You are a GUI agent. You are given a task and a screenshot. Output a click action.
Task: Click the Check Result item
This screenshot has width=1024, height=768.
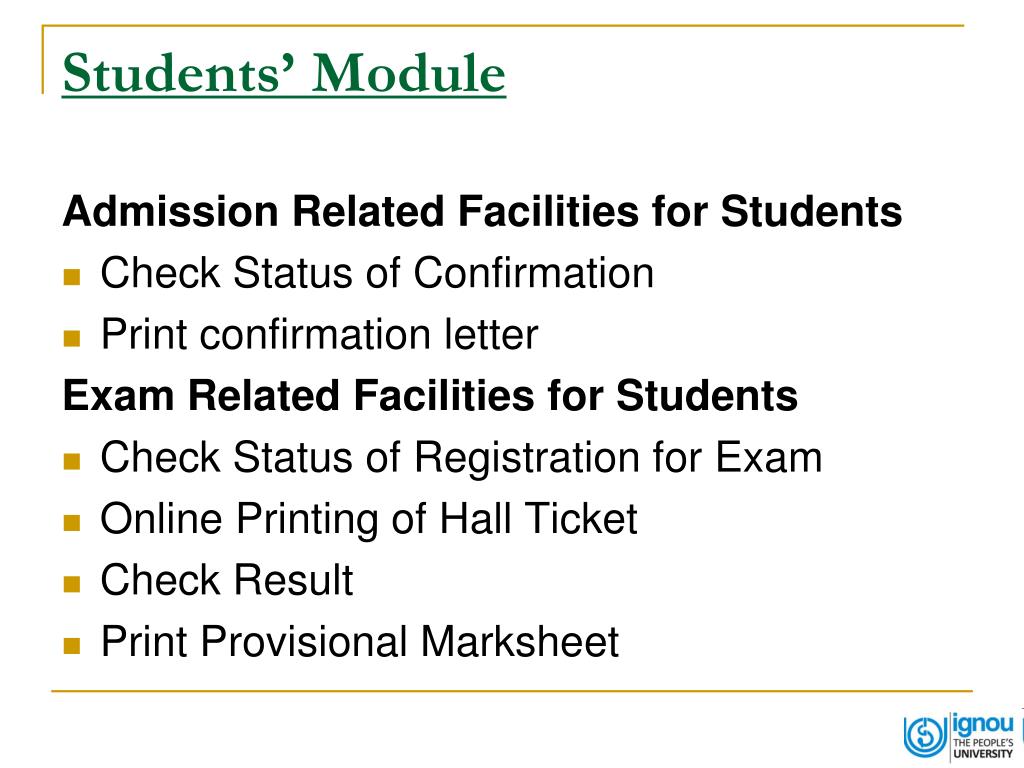[227, 580]
